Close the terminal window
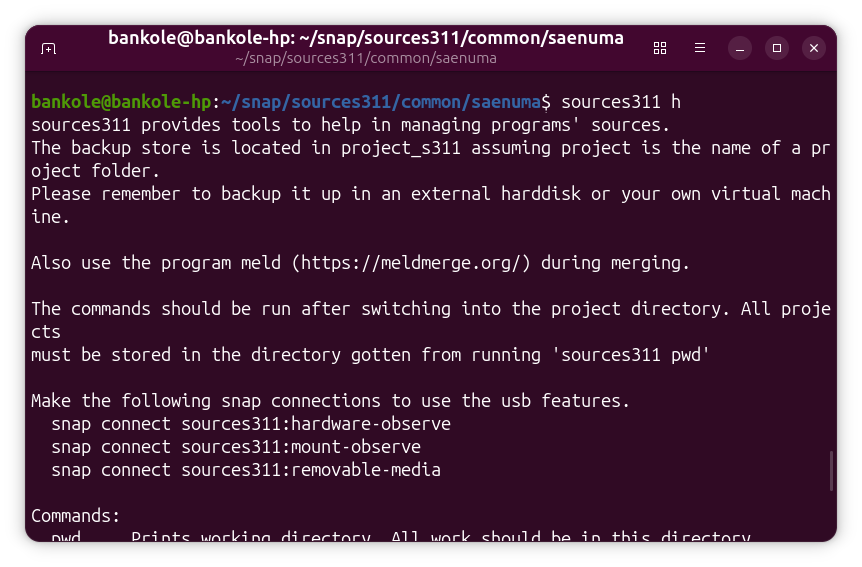Viewport: 862px width, 567px height. [814, 48]
